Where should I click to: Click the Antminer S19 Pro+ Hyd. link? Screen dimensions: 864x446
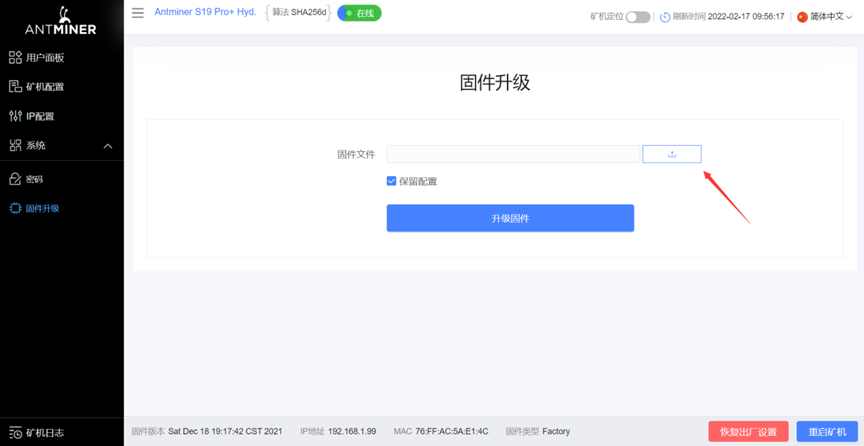tap(205, 12)
